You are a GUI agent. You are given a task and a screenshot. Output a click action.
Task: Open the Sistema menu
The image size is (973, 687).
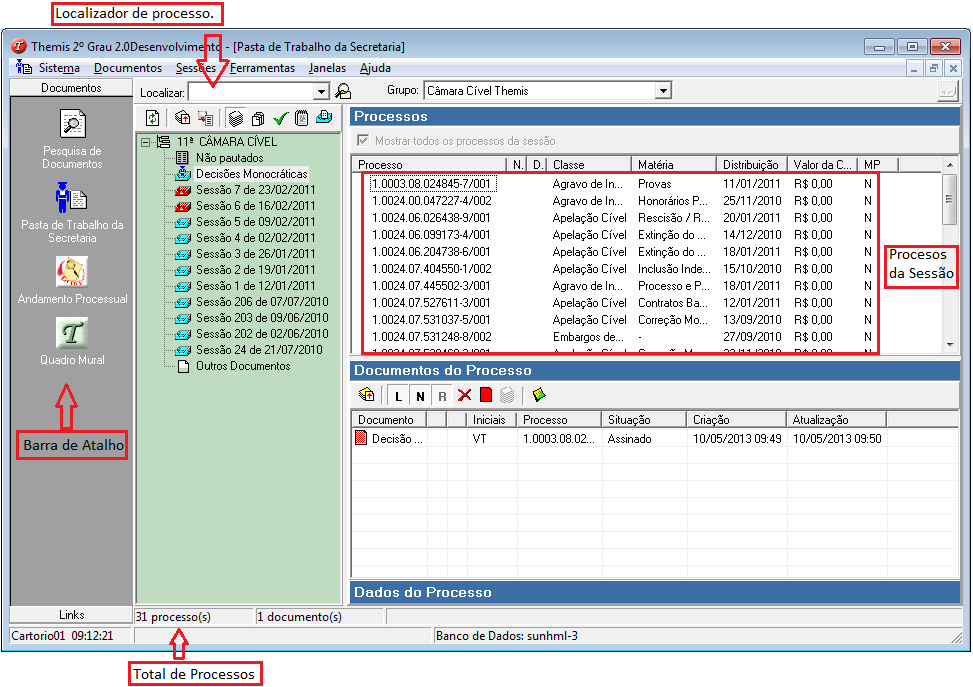pos(59,68)
